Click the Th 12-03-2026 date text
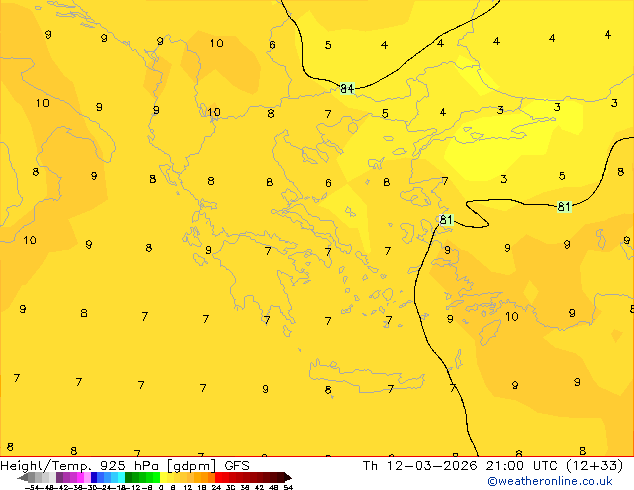 (420, 466)
